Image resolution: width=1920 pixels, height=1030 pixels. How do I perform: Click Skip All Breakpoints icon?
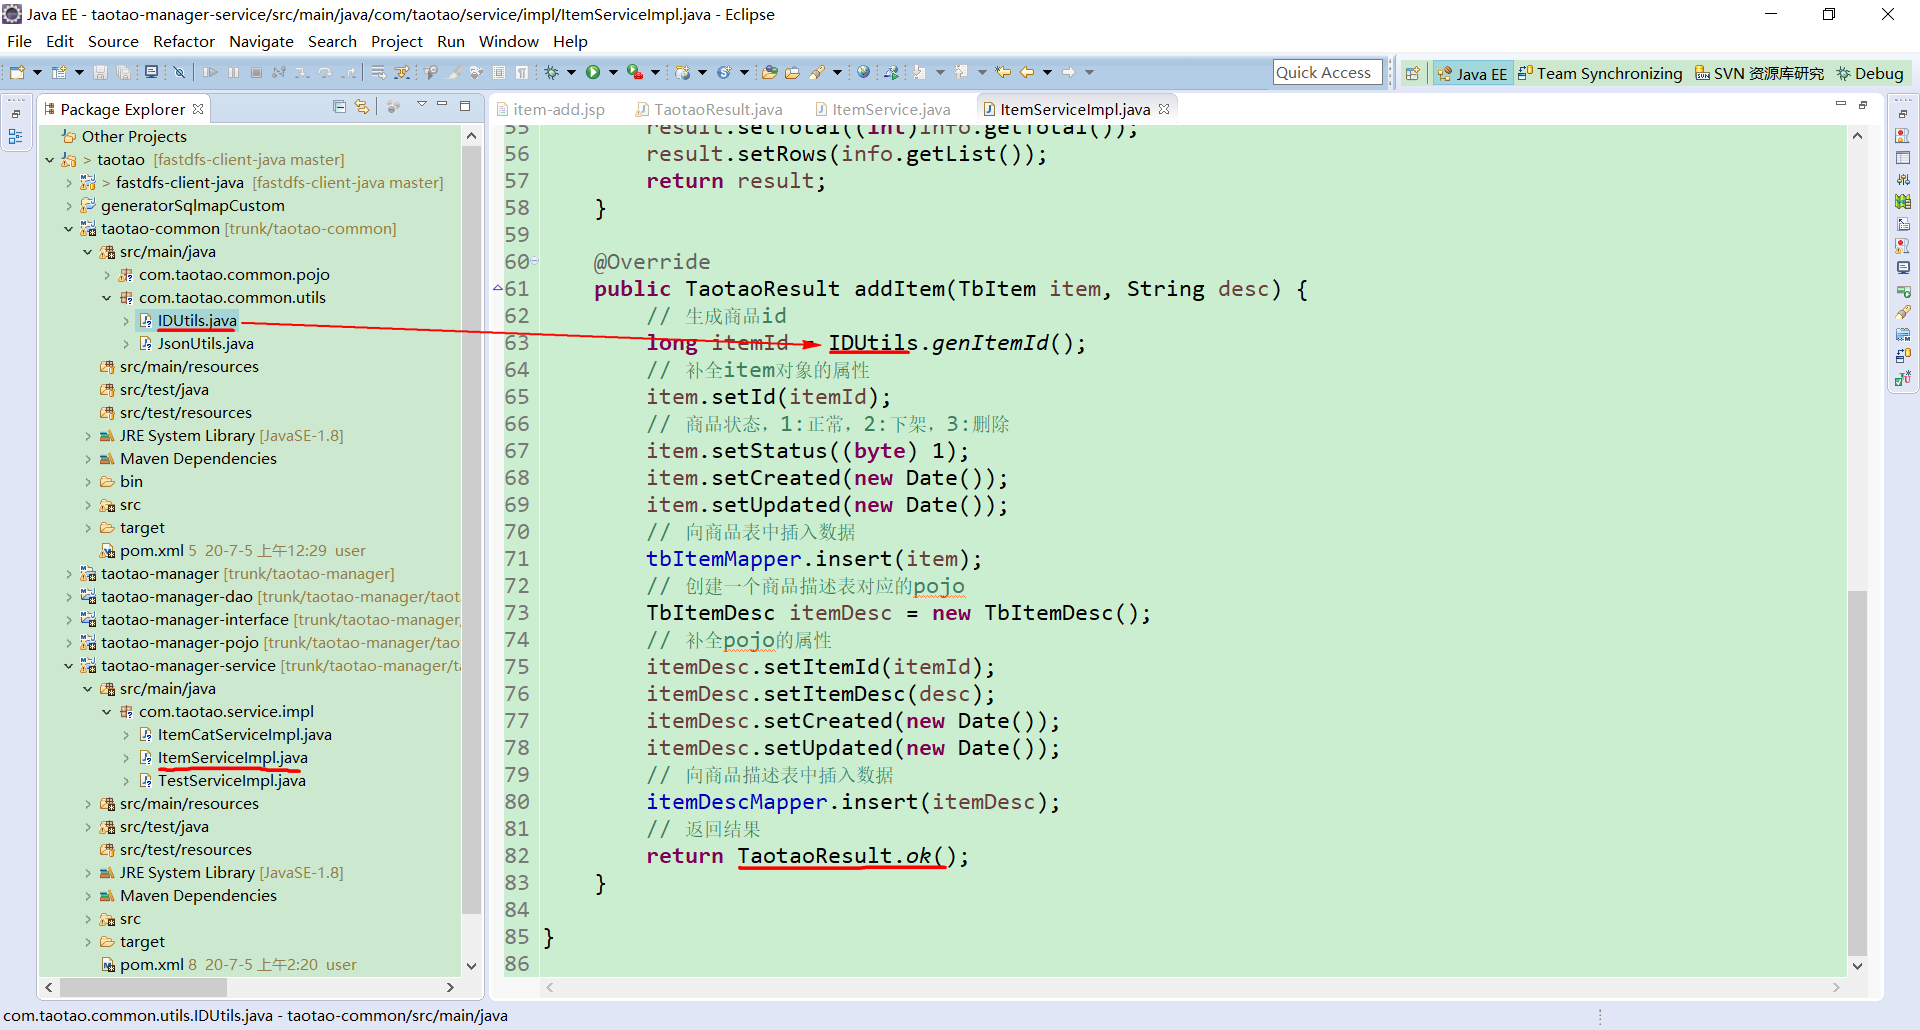179,72
